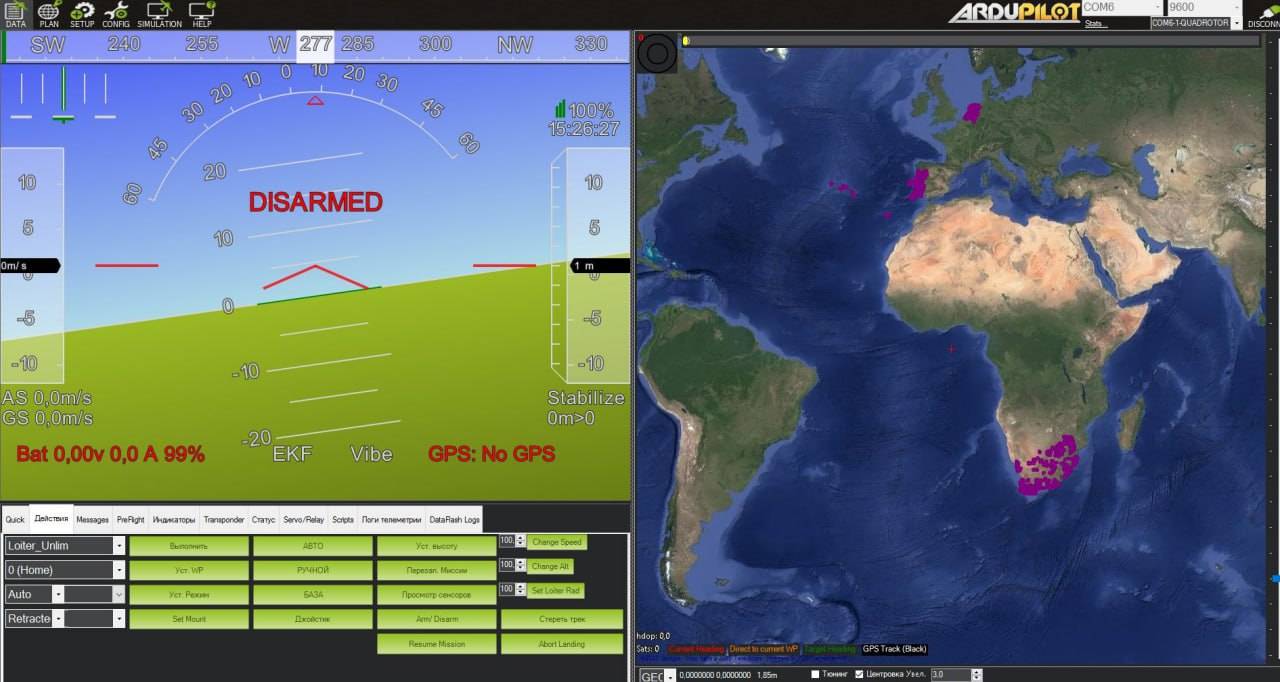This screenshot has width=1280, height=682.
Task: Click the EKF status indicator
Action: coord(293,454)
